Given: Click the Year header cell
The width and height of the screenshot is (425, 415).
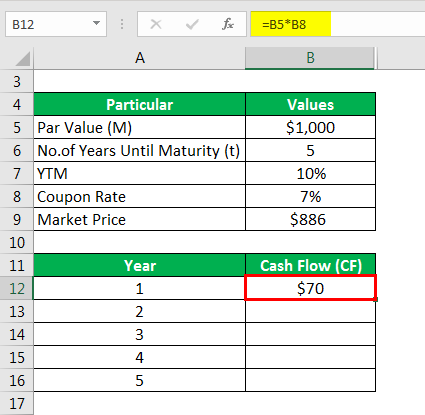Looking at the screenshot, I should coord(140,265).
